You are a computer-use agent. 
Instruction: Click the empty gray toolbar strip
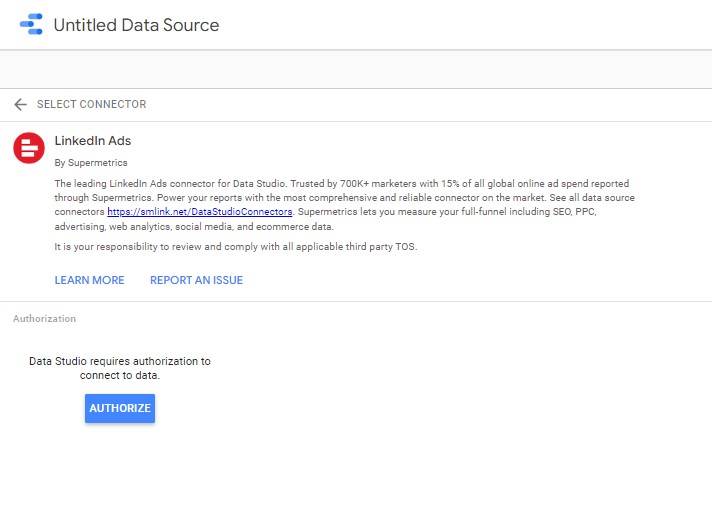click(356, 69)
